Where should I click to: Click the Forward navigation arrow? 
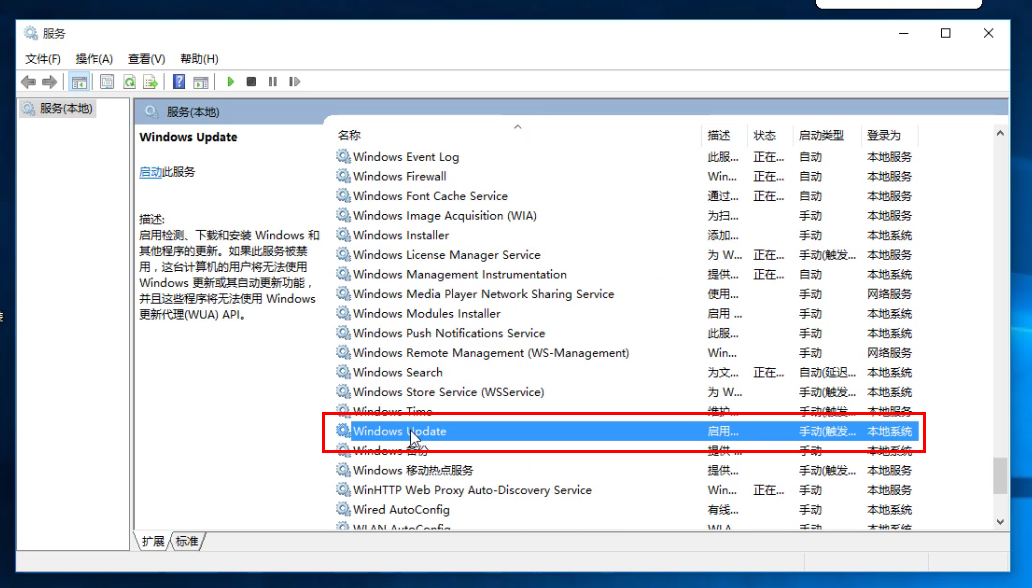point(49,81)
